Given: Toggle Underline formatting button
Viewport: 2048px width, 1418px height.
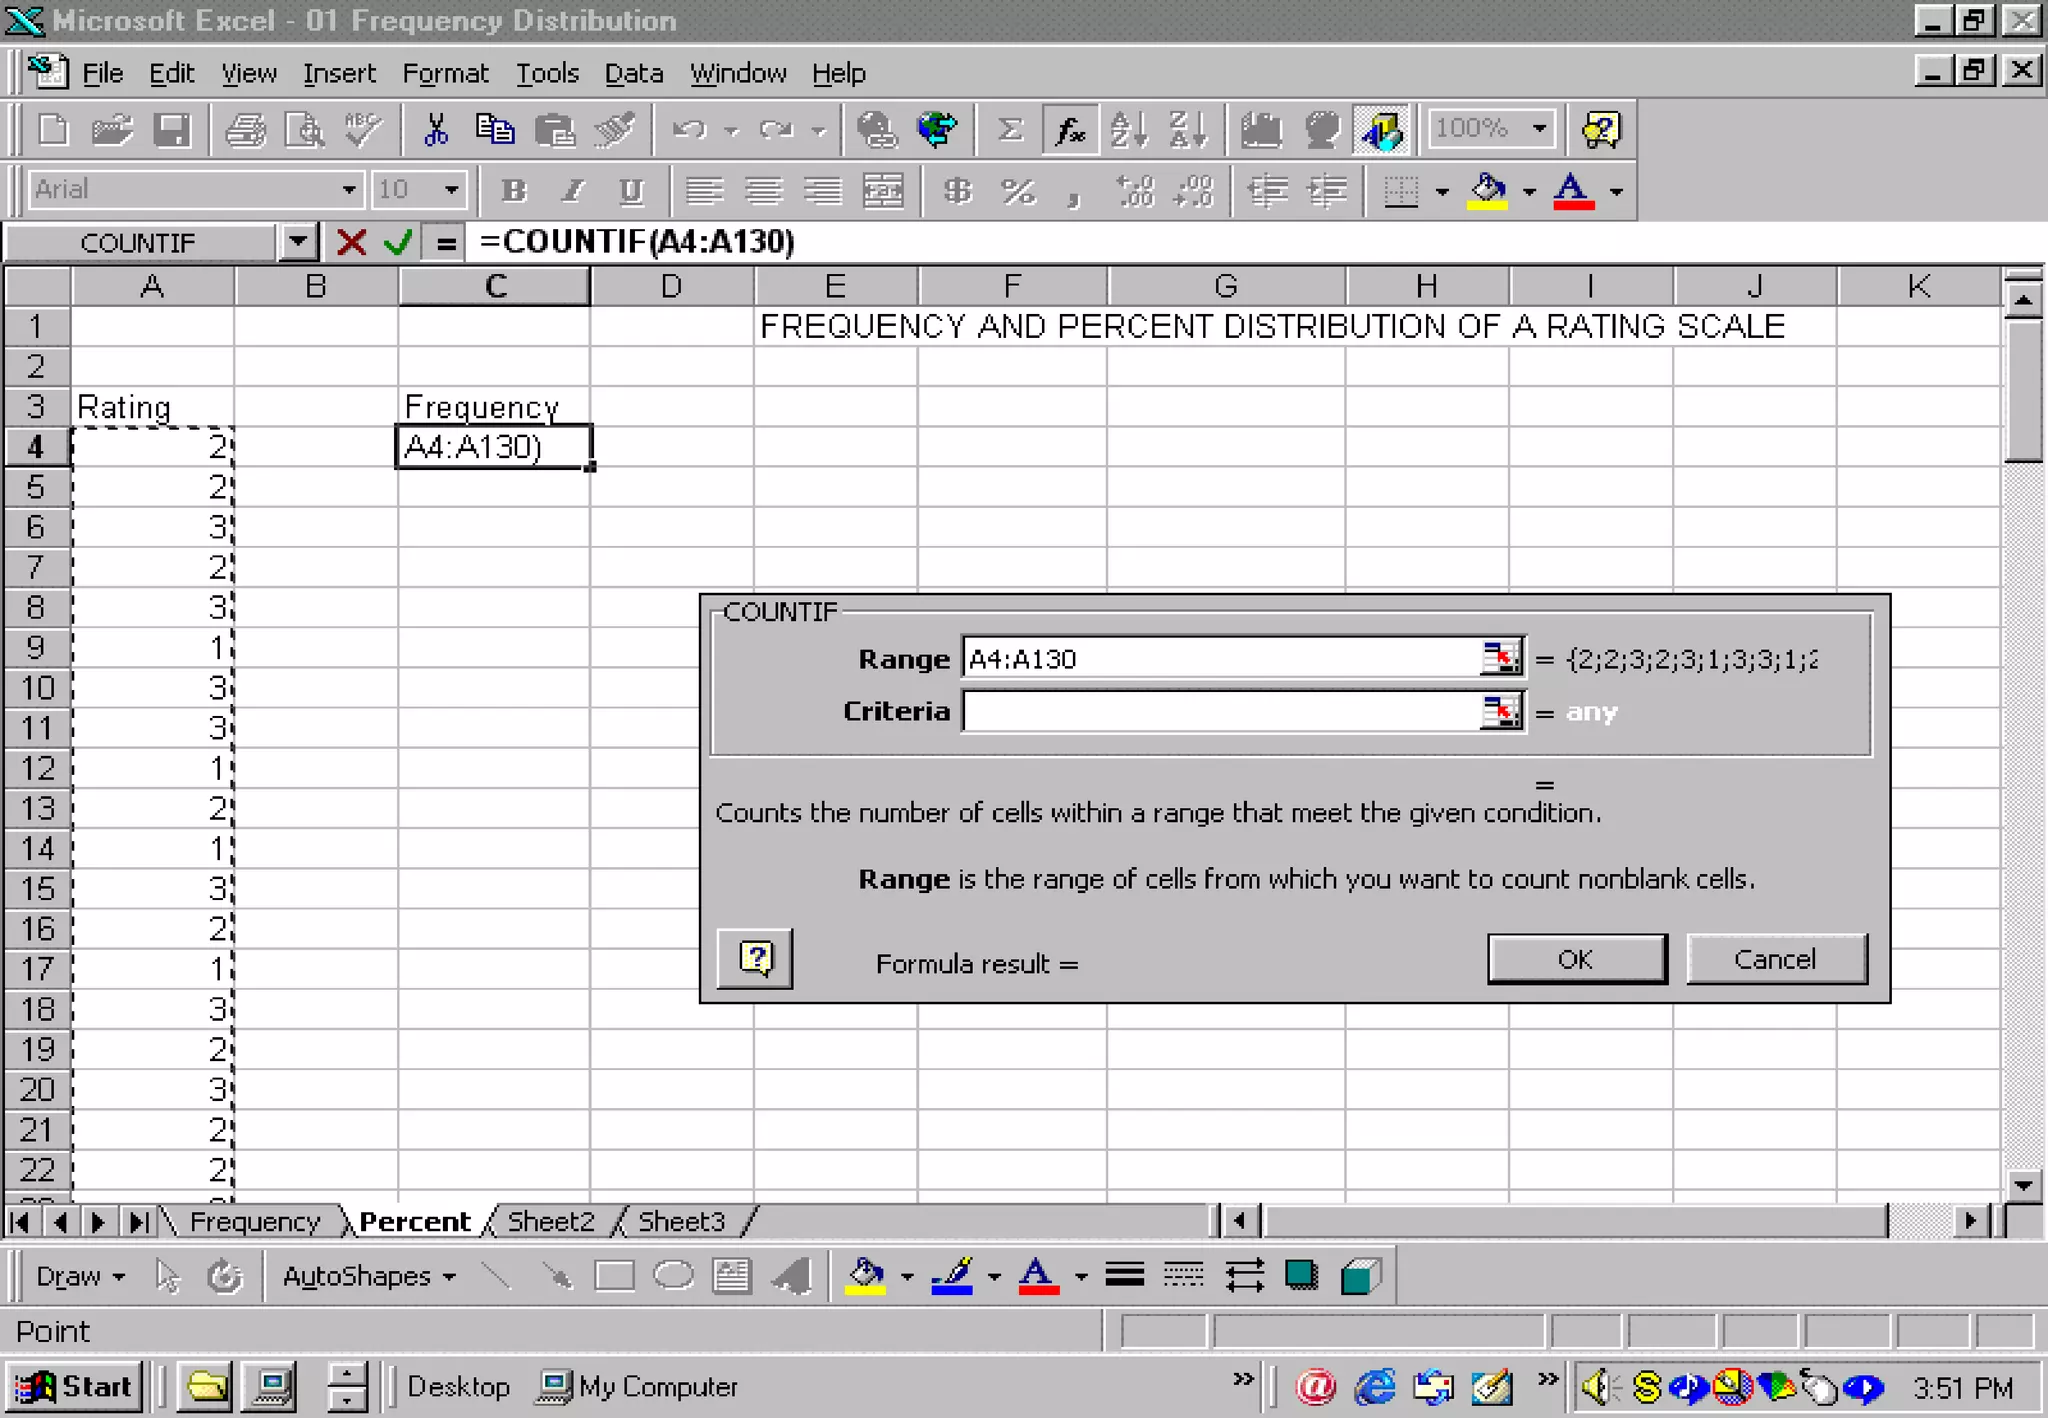Looking at the screenshot, I should 631,190.
